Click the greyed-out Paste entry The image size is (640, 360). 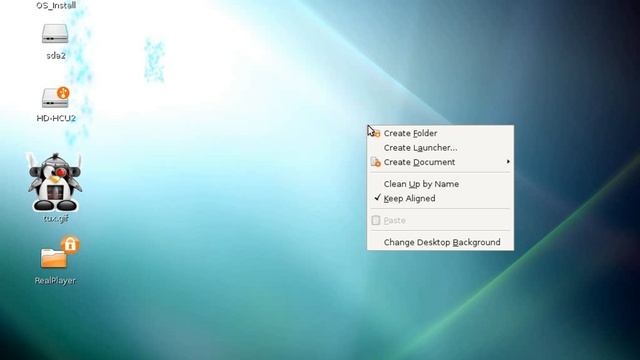[x=440, y=220]
